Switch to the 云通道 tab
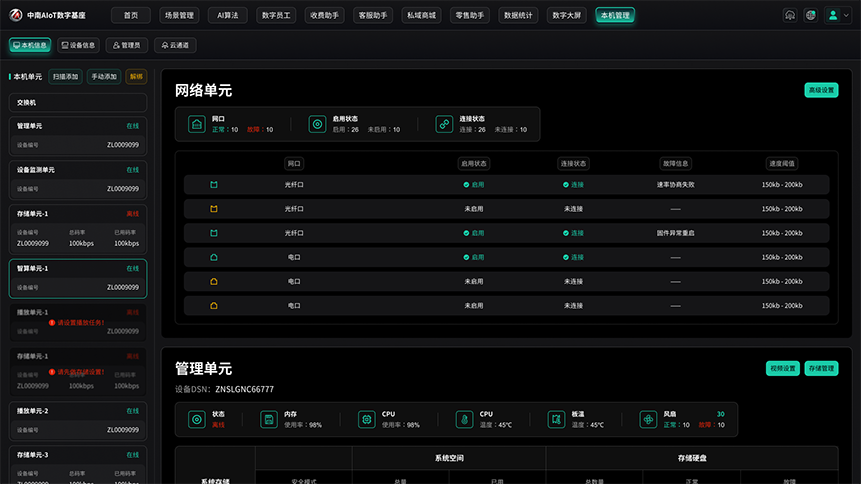 click(175, 45)
